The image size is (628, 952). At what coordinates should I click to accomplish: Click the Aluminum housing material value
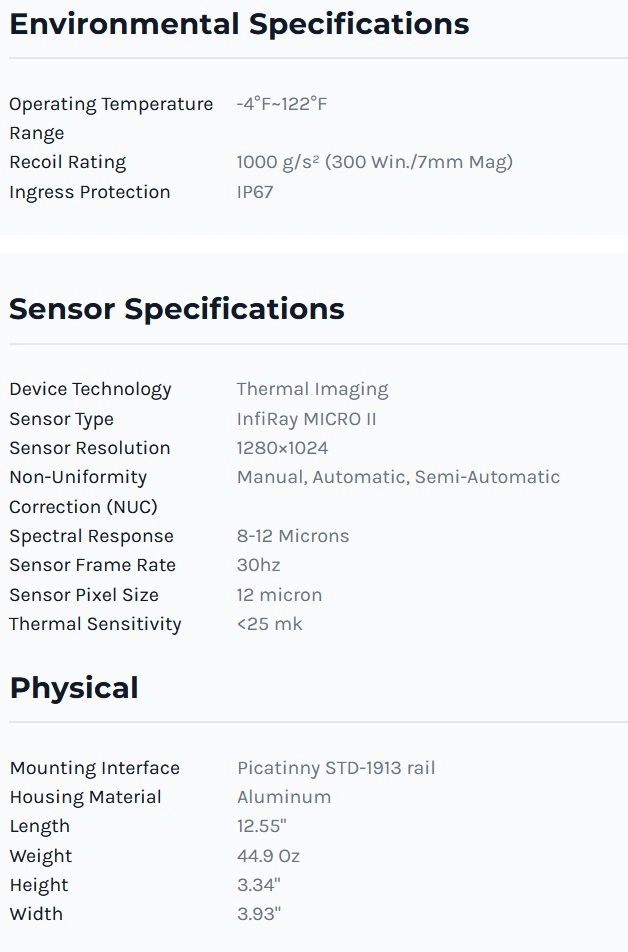[x=284, y=797]
